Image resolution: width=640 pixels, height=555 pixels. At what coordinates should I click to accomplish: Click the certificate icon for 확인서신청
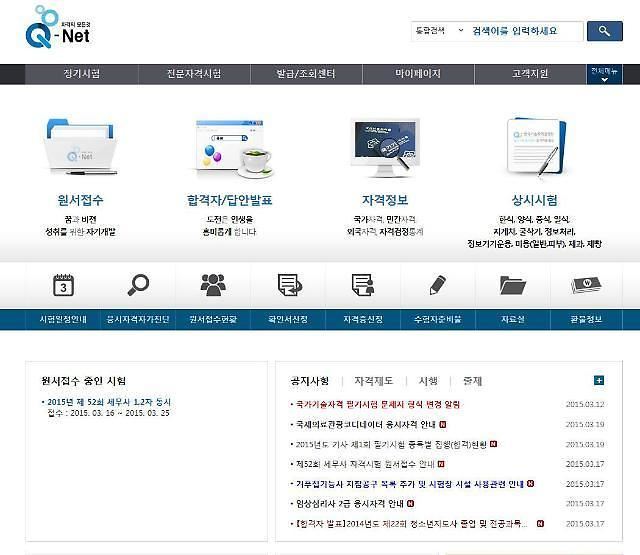pyautogui.click(x=289, y=284)
